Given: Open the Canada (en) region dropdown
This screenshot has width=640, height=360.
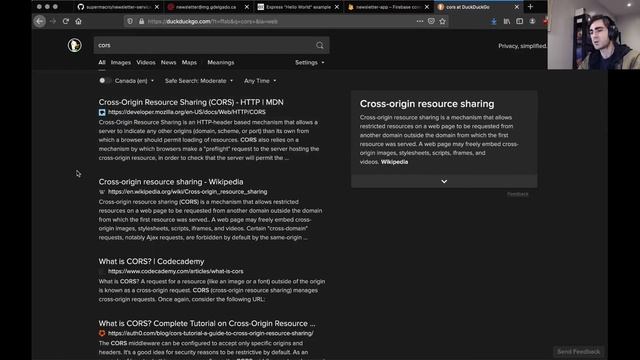Looking at the screenshot, I should [x=134, y=81].
